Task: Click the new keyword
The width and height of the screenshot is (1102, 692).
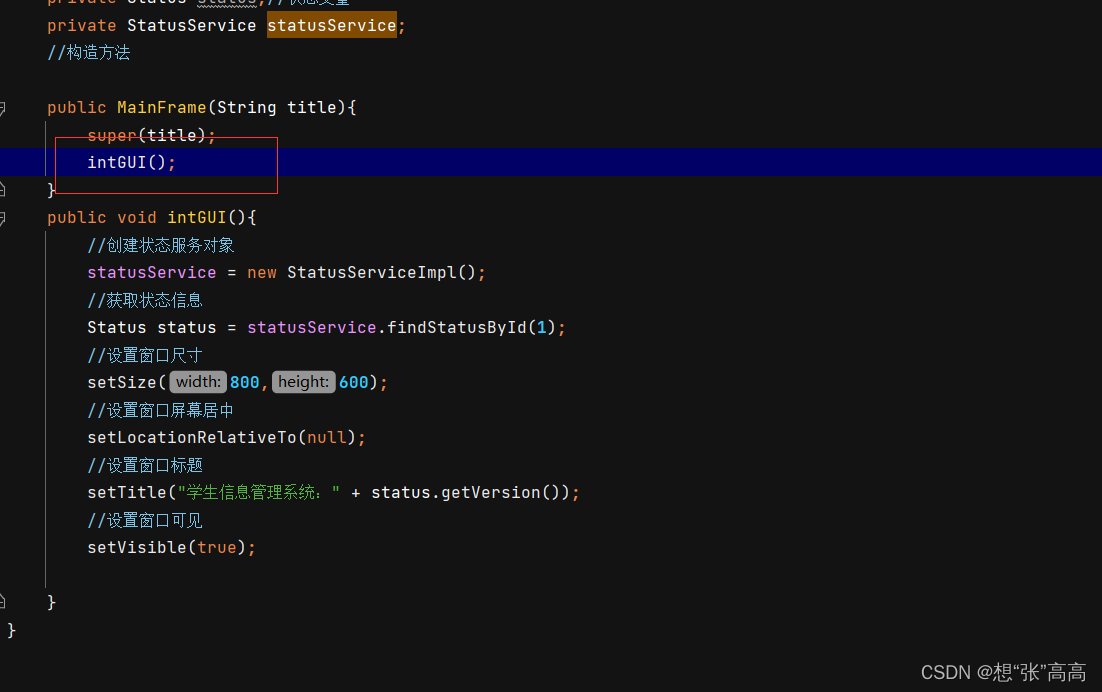Action: (262, 273)
